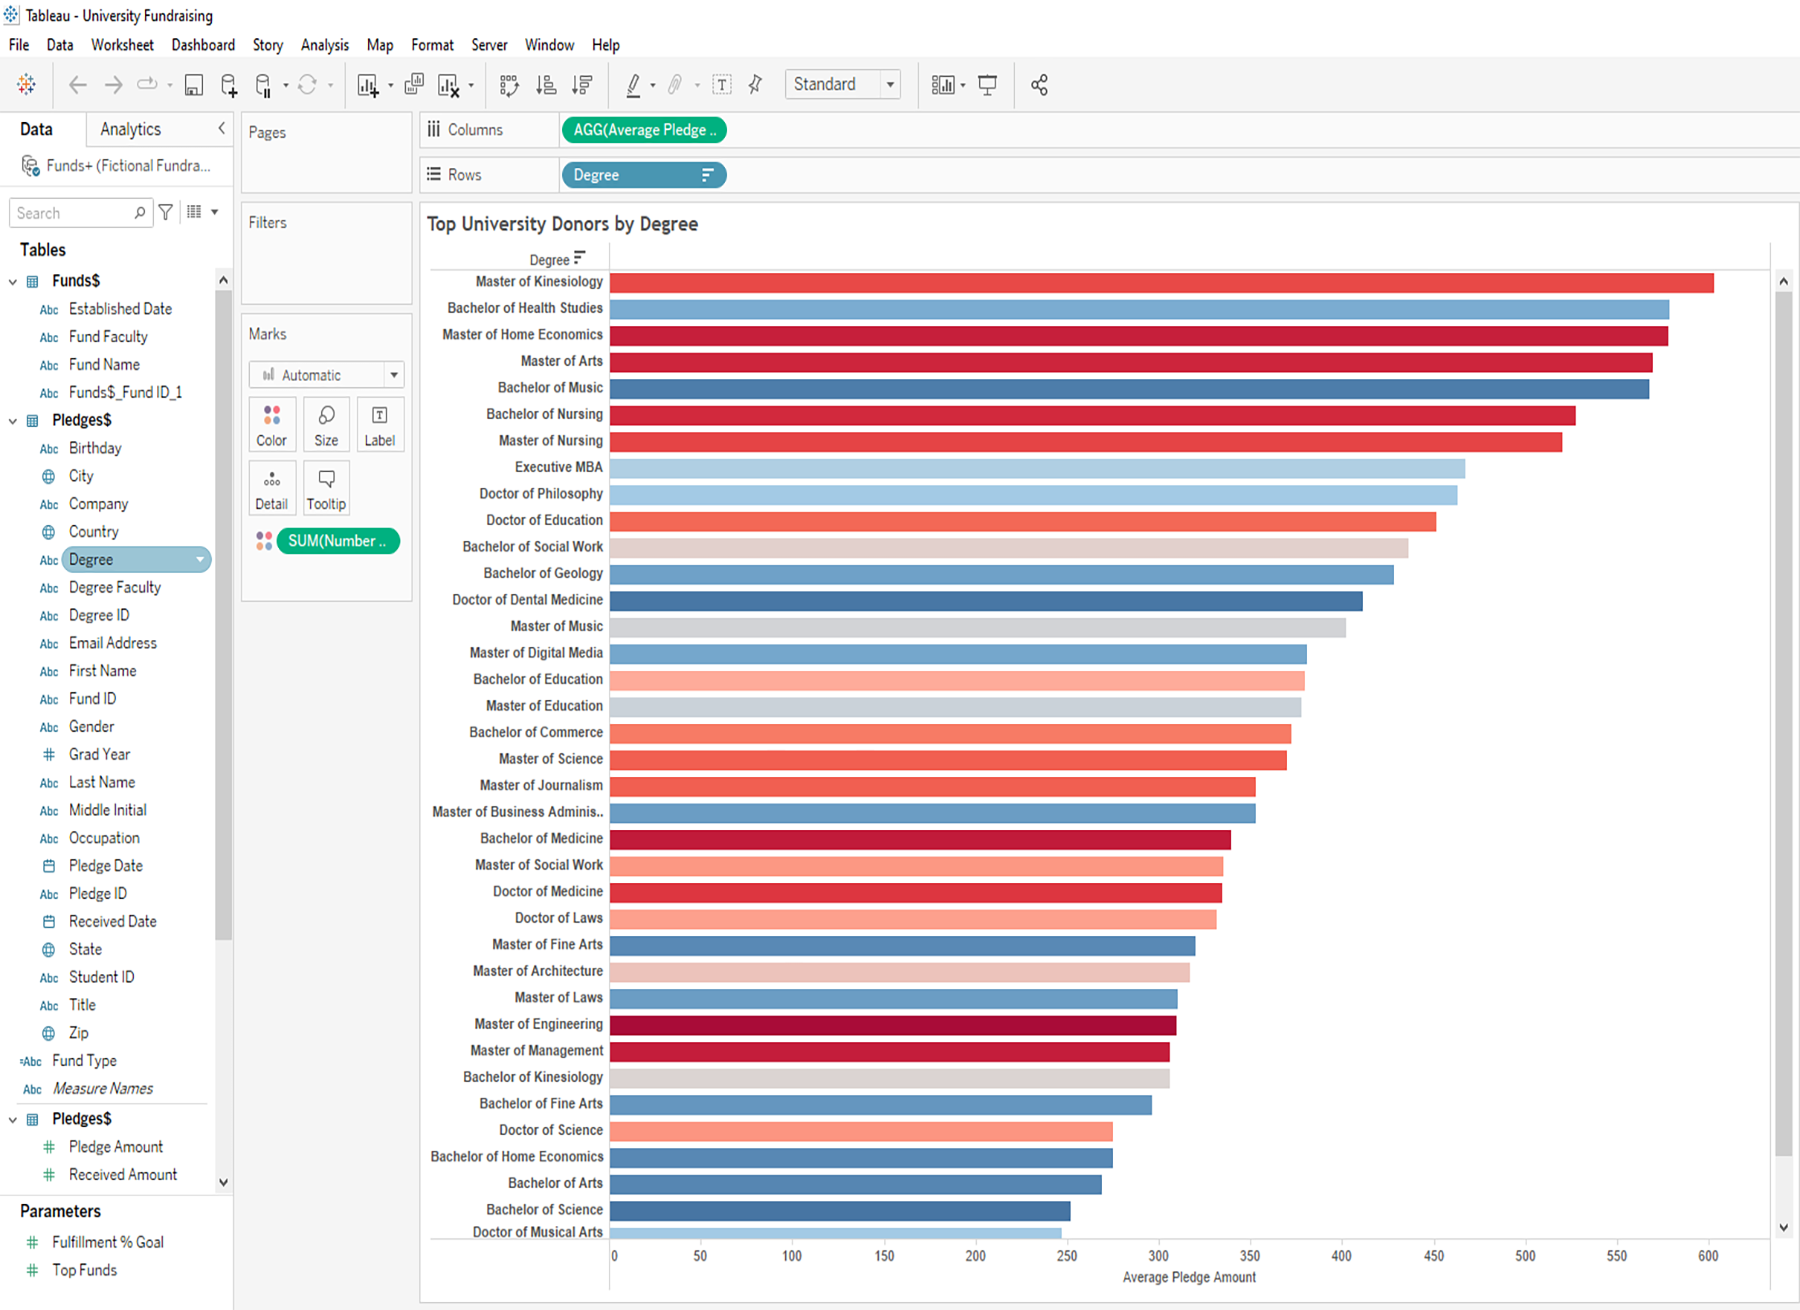Click the AGG(Average Pledge) pill in Columns
1800x1310 pixels.
[x=644, y=130]
